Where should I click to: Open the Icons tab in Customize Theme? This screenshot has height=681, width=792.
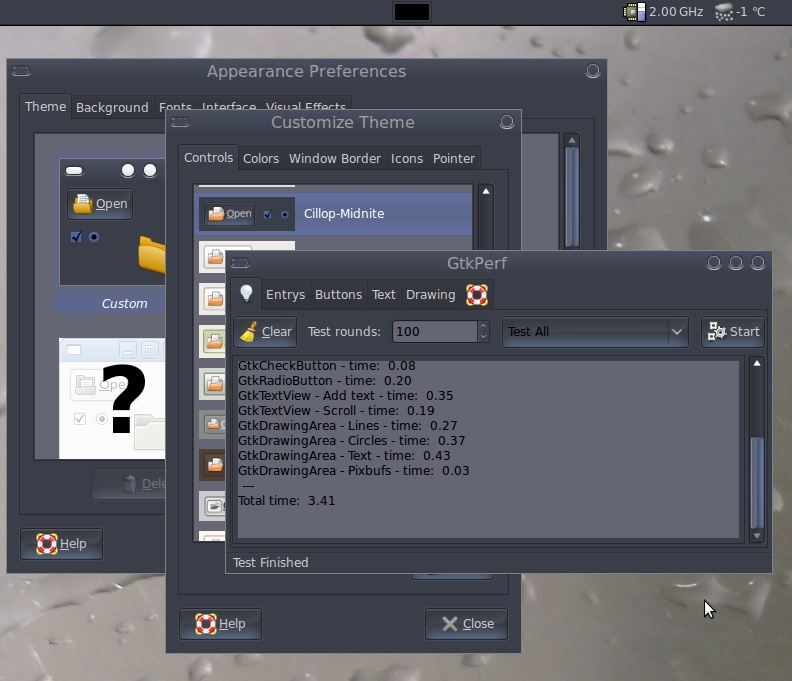coord(407,159)
